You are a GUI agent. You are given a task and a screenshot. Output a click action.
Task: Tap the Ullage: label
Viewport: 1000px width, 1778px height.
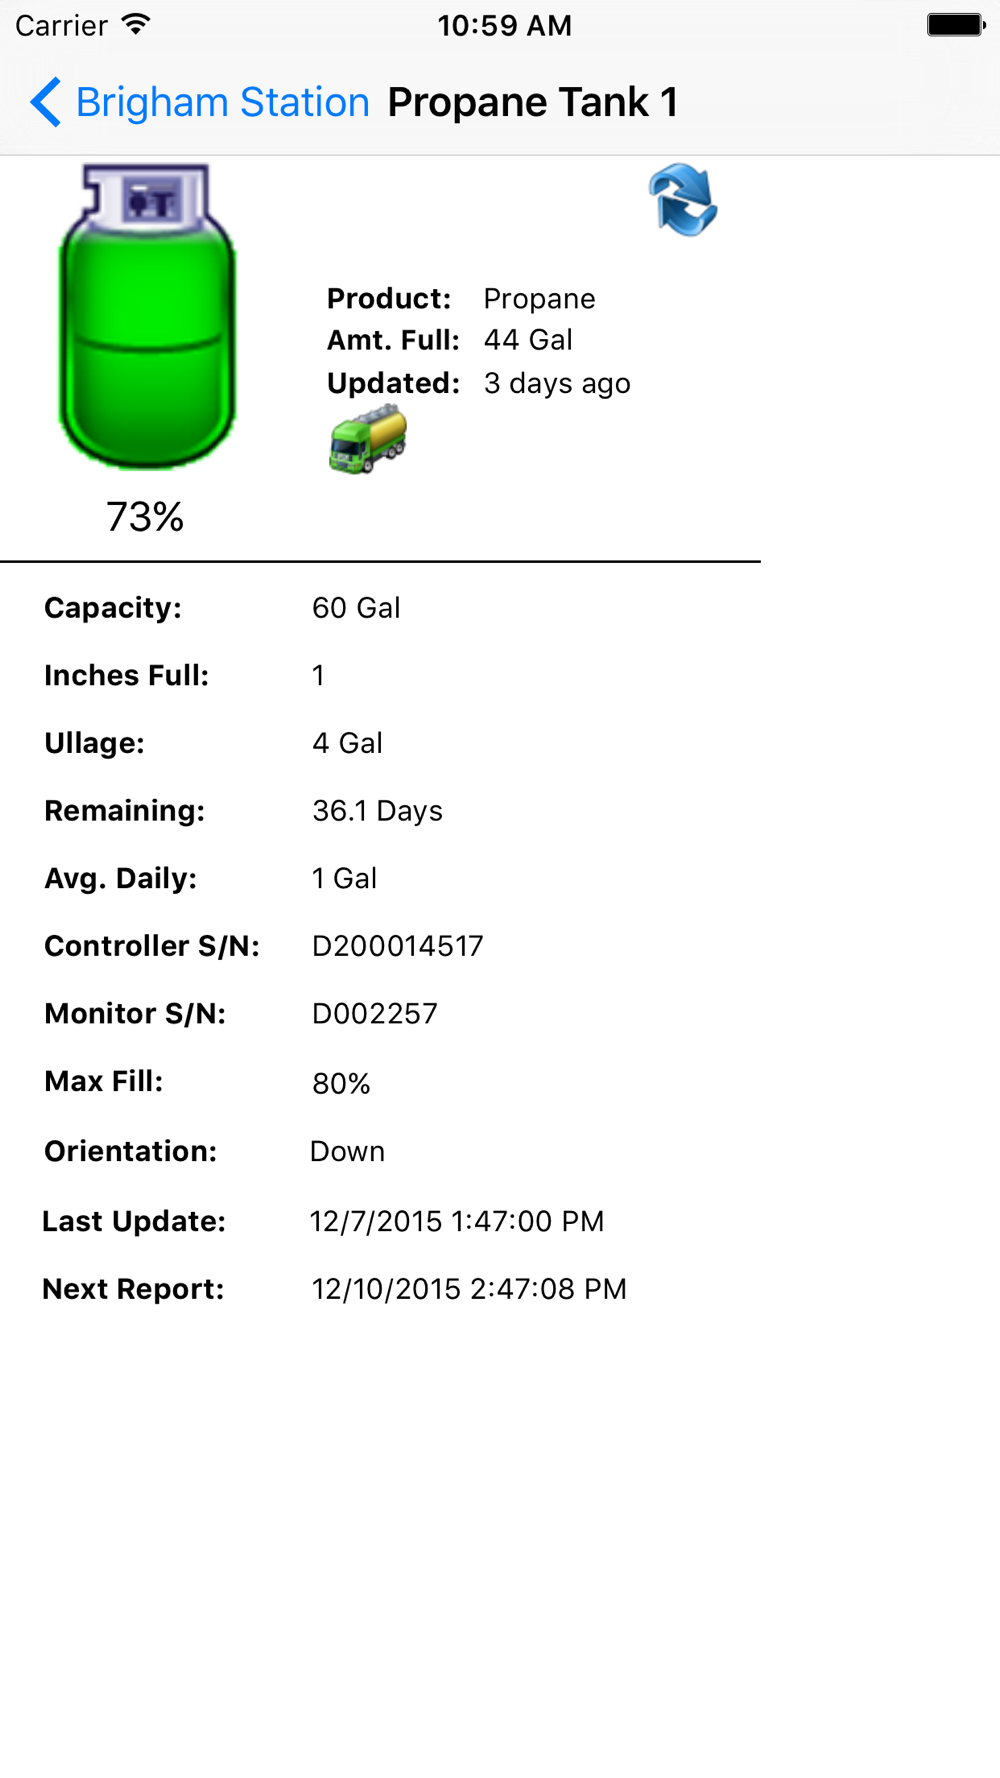(x=95, y=743)
